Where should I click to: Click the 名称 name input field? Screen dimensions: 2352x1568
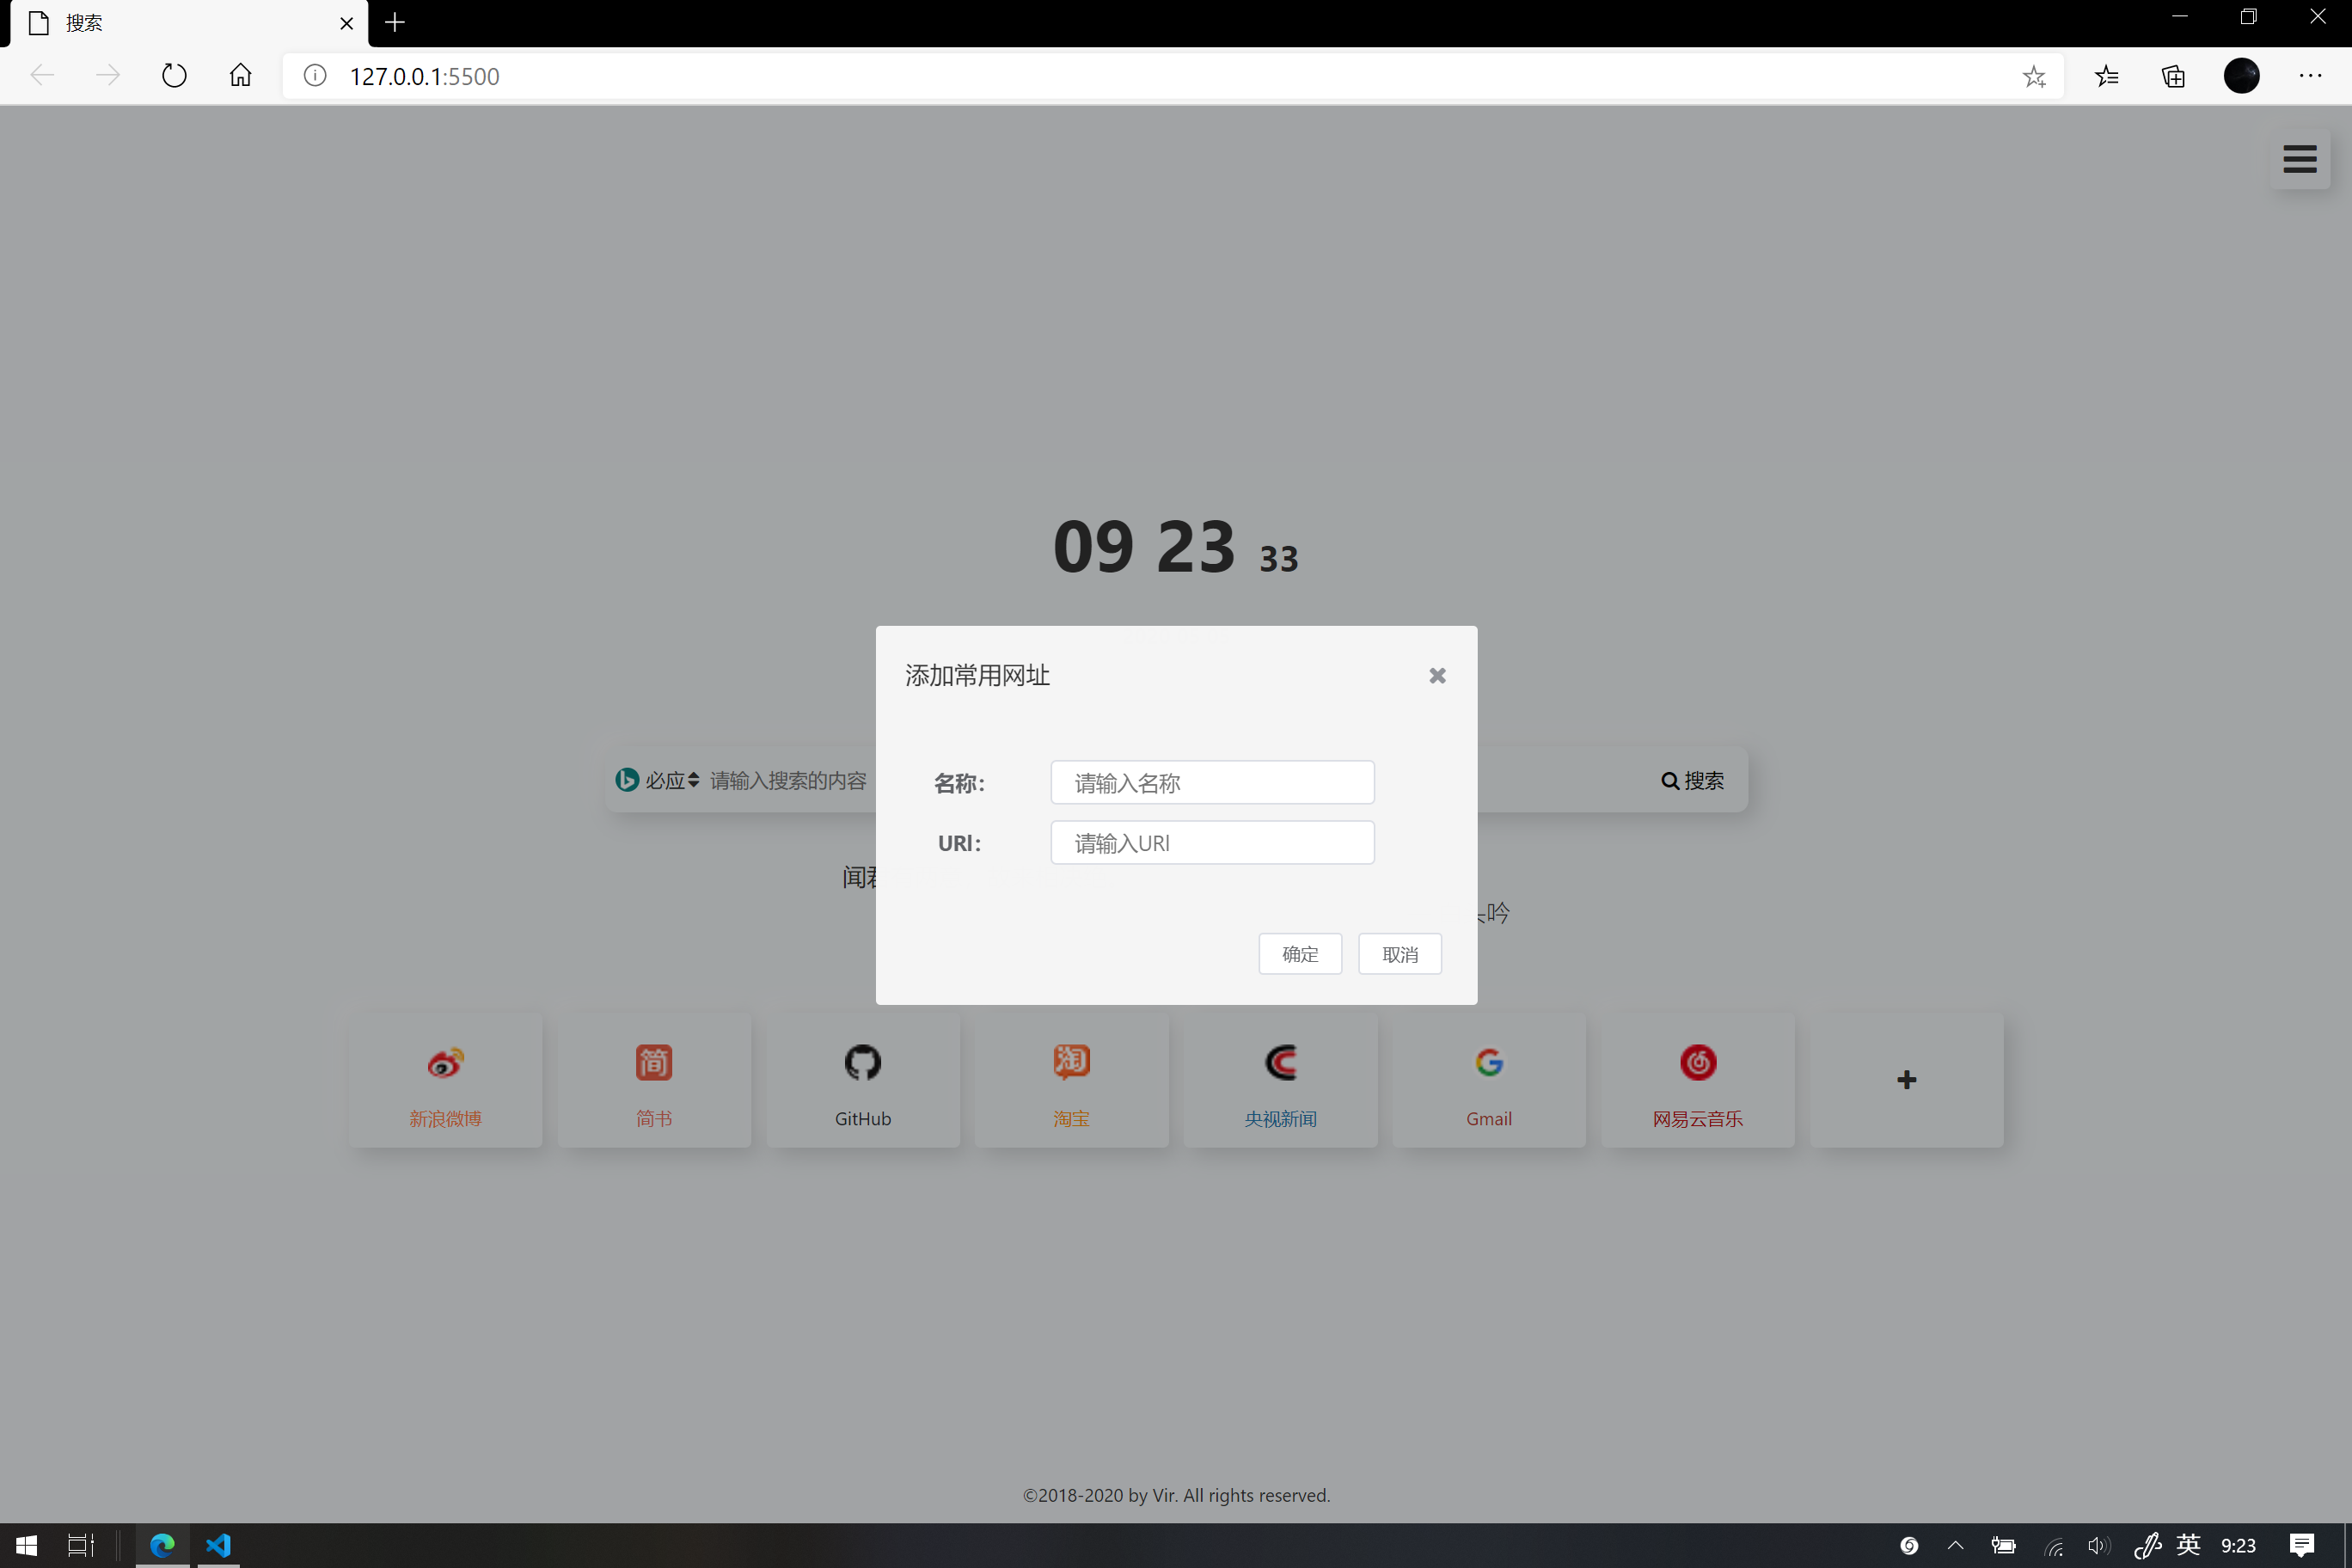pyautogui.click(x=1212, y=782)
